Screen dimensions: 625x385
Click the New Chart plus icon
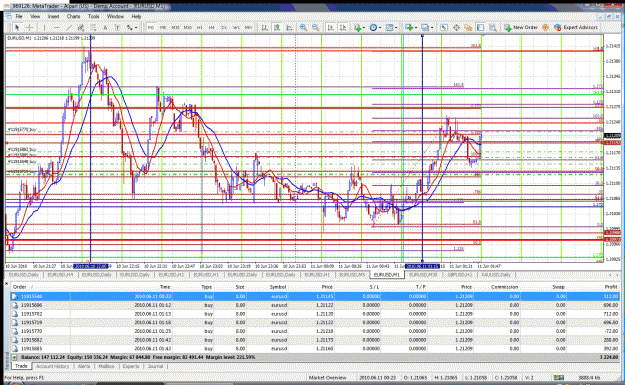pyautogui.click(x=409, y=28)
